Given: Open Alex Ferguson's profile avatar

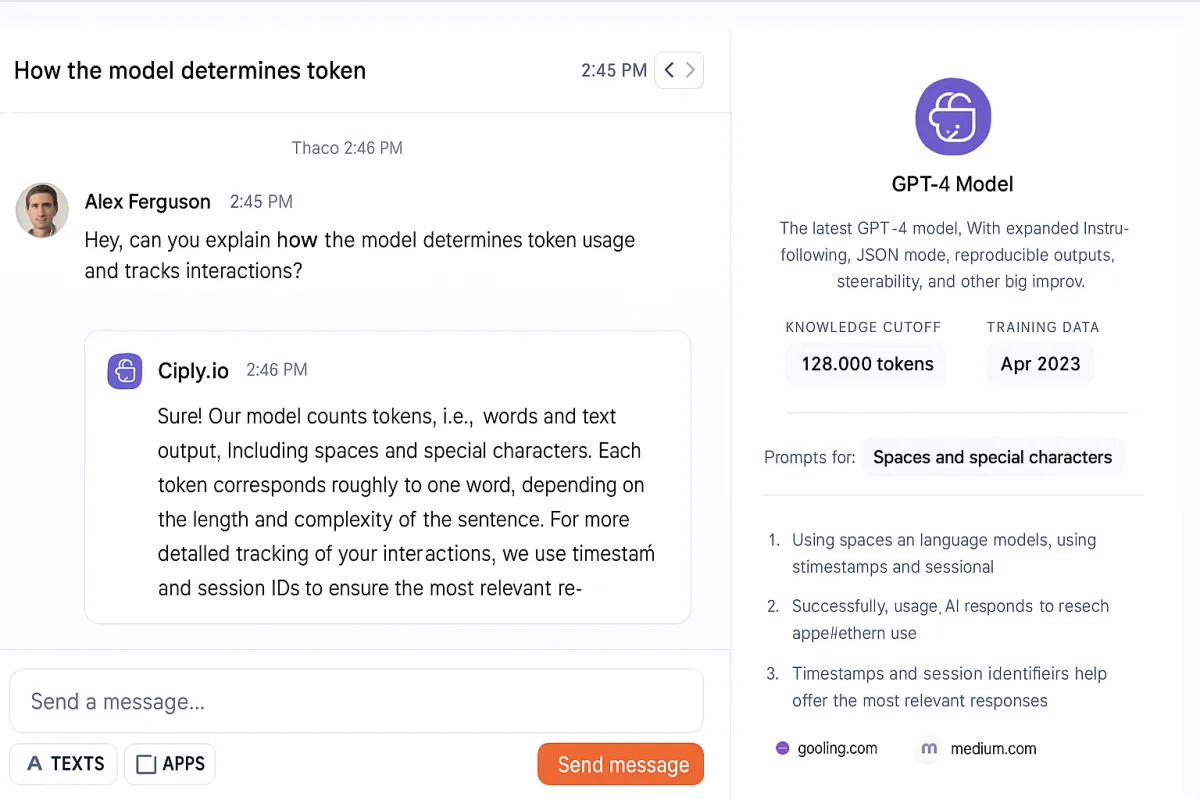Looking at the screenshot, I should click(42, 210).
